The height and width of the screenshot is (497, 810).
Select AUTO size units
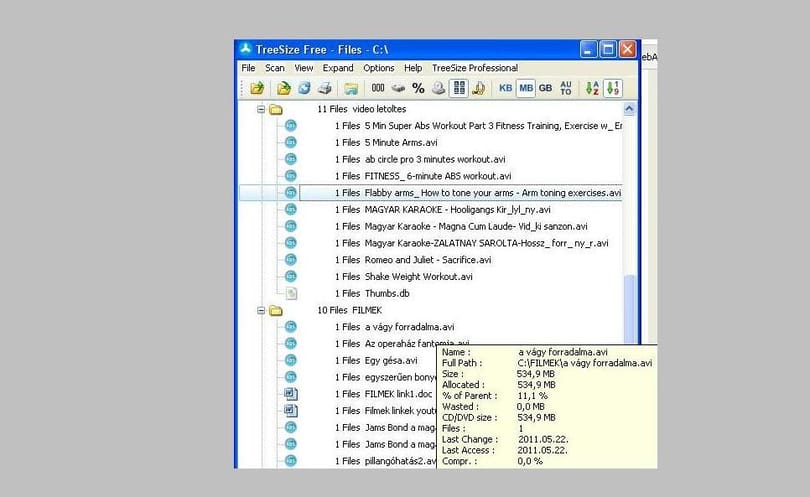[x=566, y=88]
